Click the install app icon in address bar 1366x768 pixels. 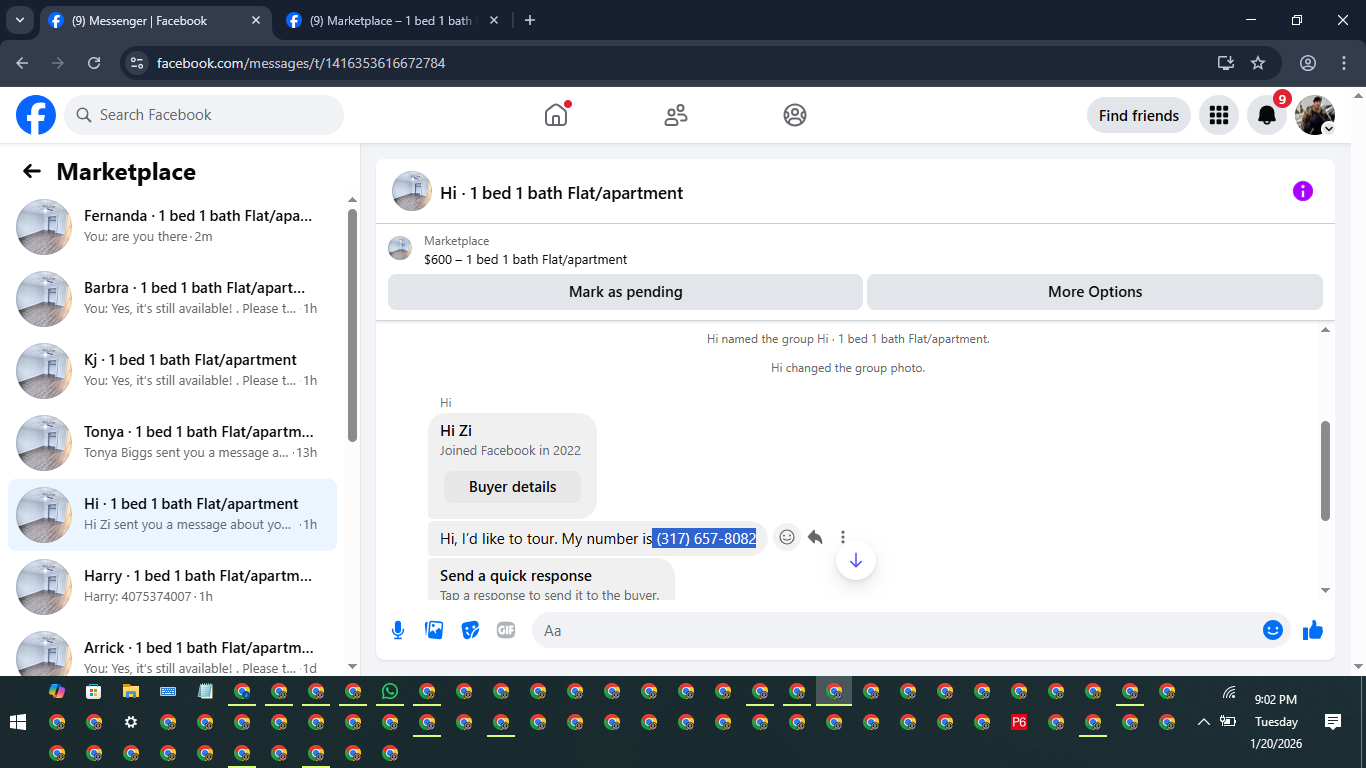click(x=1226, y=63)
